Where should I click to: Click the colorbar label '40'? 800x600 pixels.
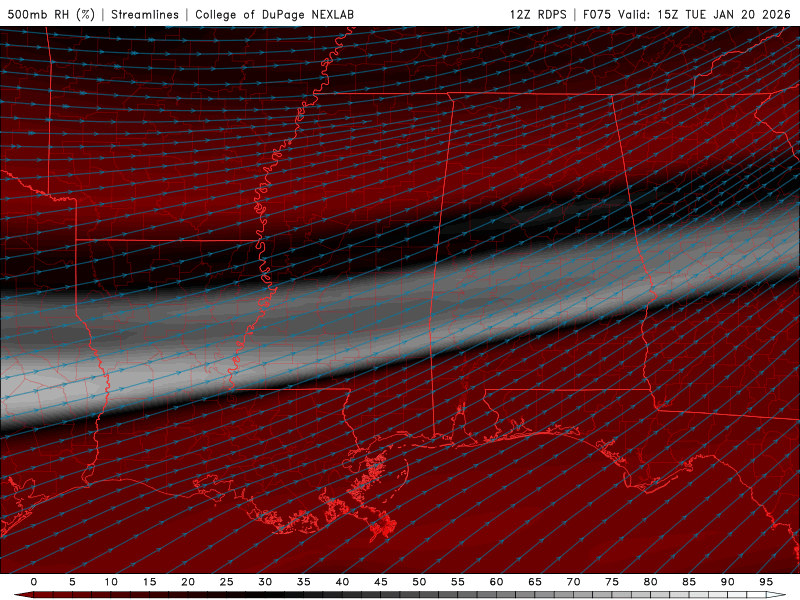point(342,582)
